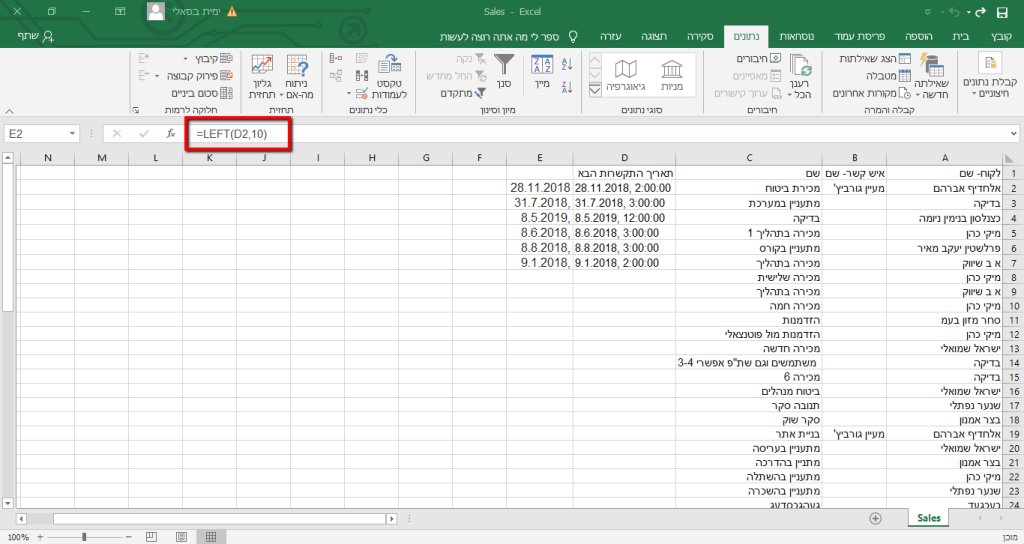Open the Outline (חלוקה לרמות) dialog launcher
1024x544 pixels.
[136, 110]
